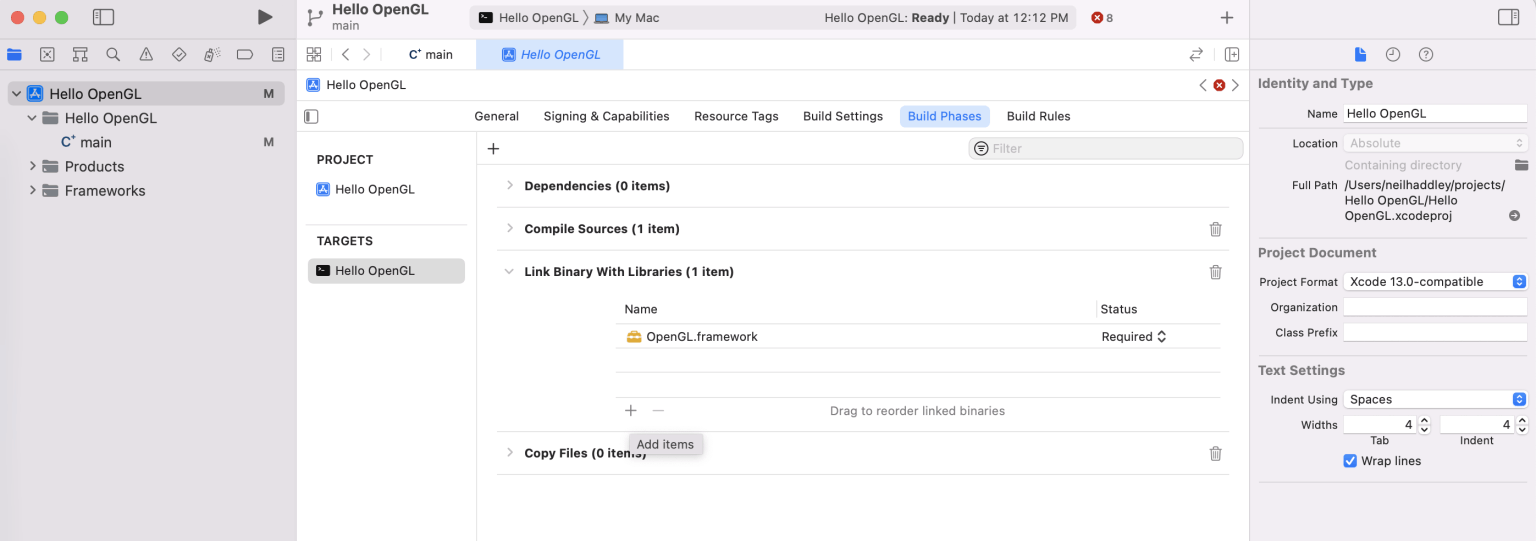
Task: Collapse the Hello OpenGL group folder
Action: (32, 118)
